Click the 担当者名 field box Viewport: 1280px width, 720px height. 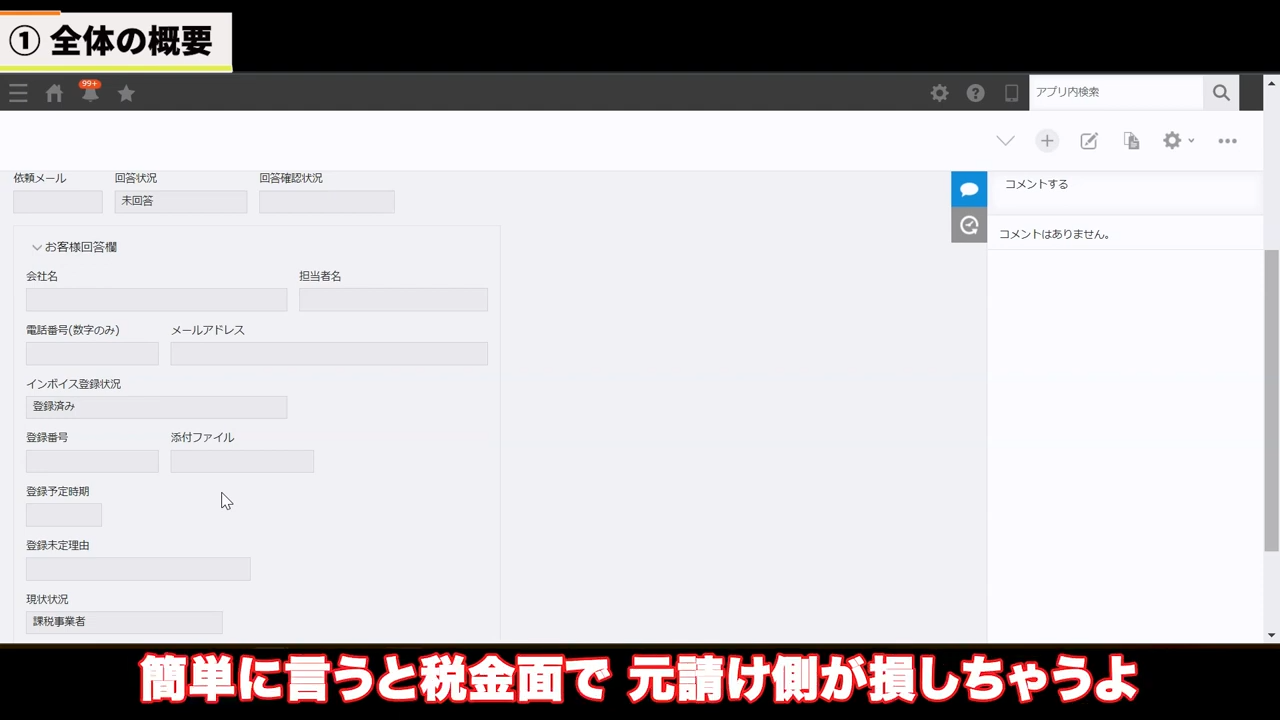pyautogui.click(x=394, y=299)
